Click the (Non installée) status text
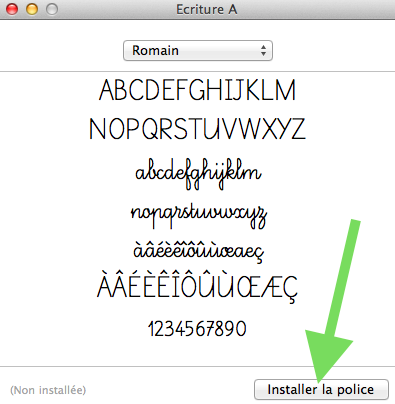The image size is (395, 404). [48, 390]
